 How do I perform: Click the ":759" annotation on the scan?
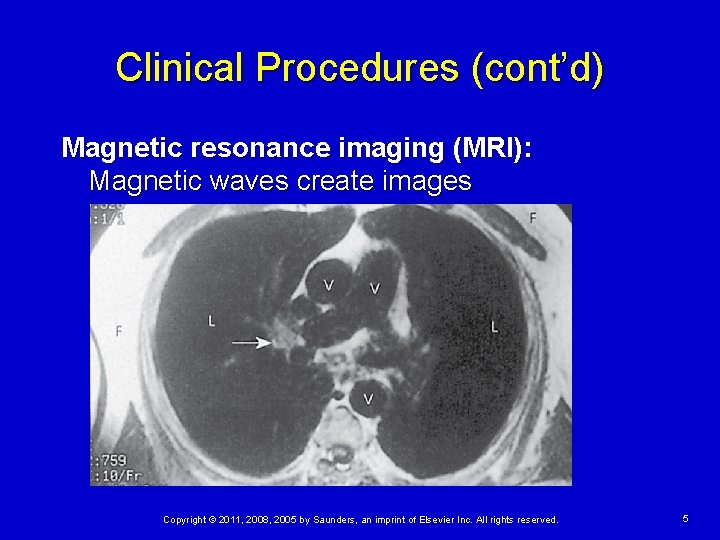109,460
